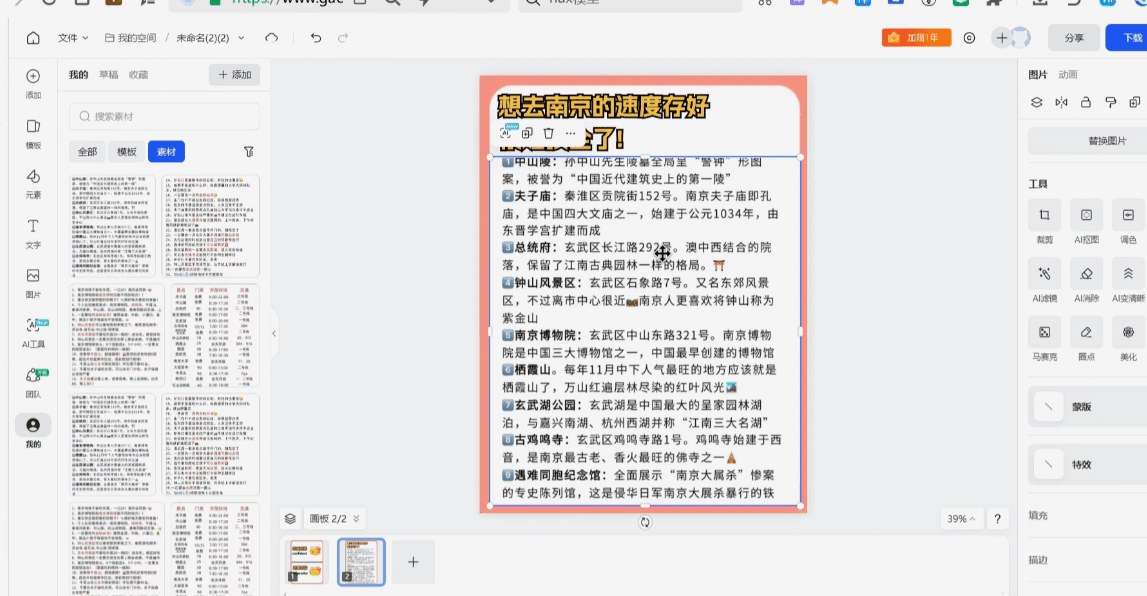1147x596 pixels.
Task: Collapse the left panel with the arrow handle
Action: click(x=274, y=333)
